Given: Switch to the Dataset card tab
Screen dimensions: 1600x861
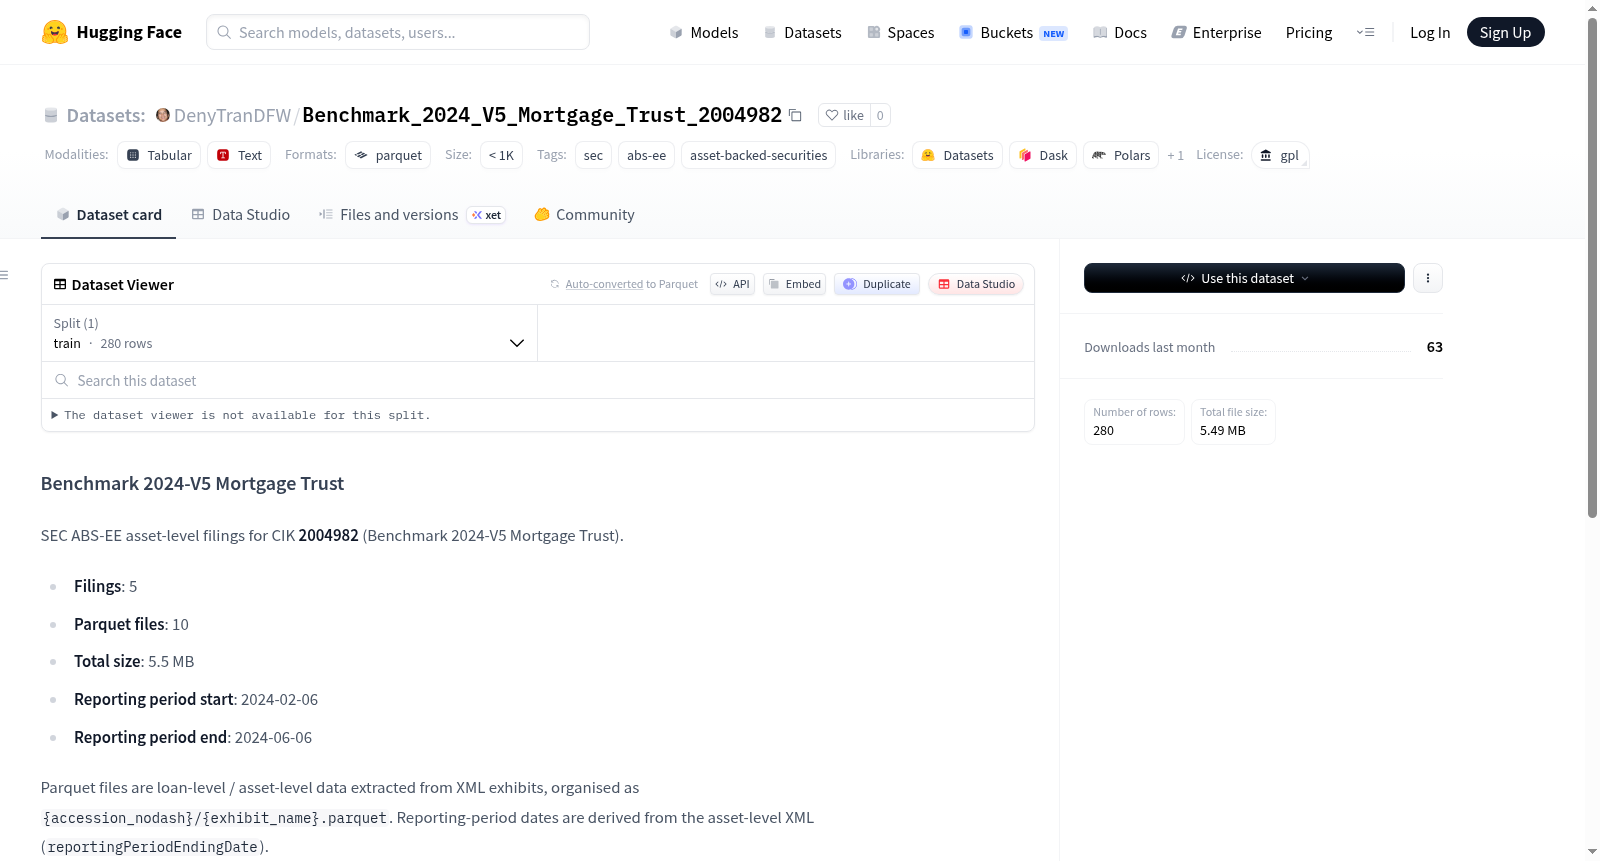Looking at the screenshot, I should pyautogui.click(x=108, y=214).
